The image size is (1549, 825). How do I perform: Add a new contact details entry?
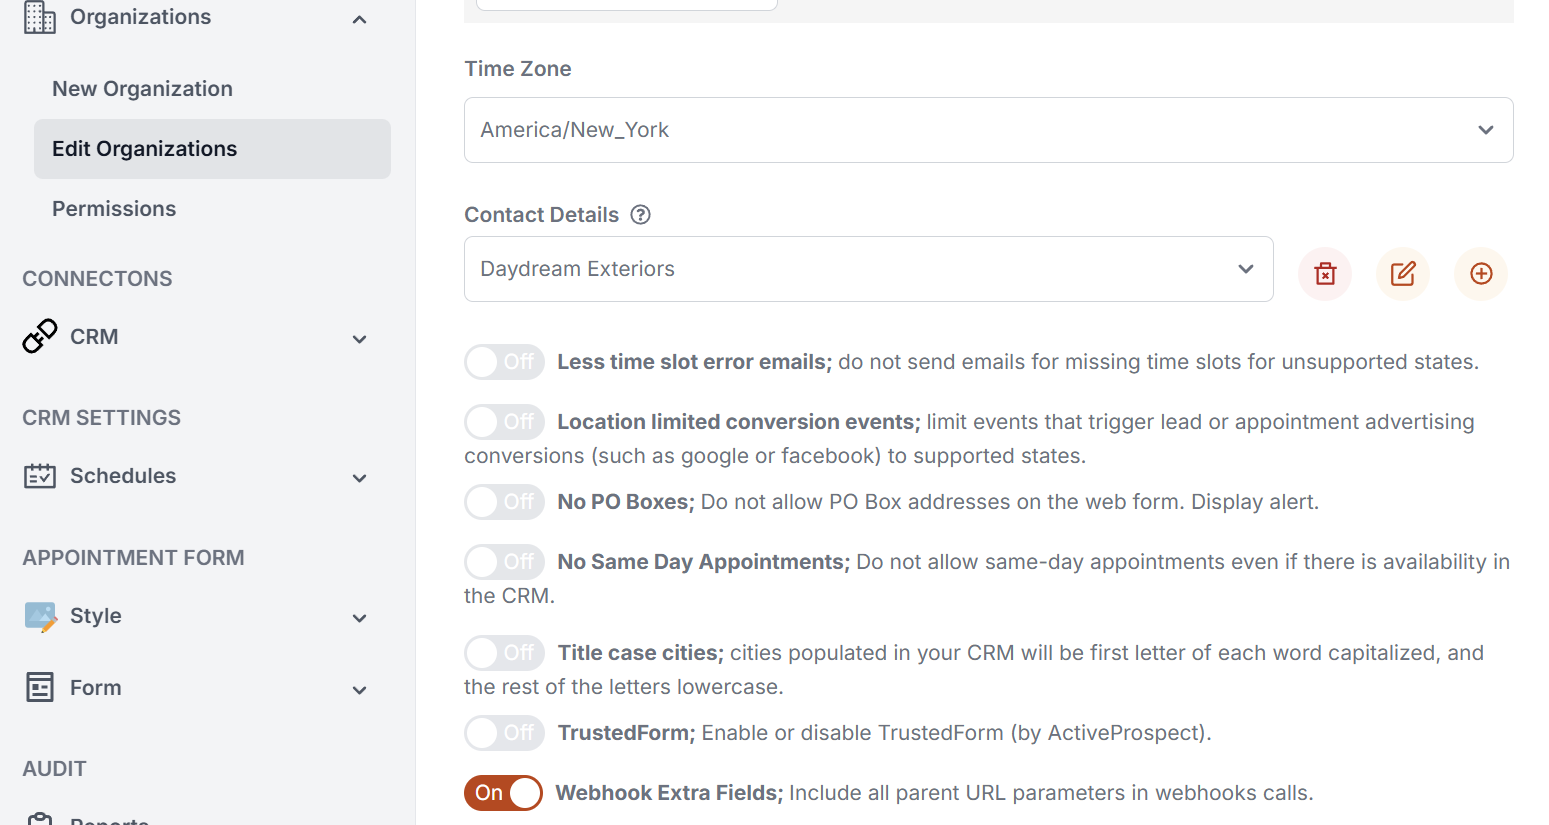click(1481, 273)
